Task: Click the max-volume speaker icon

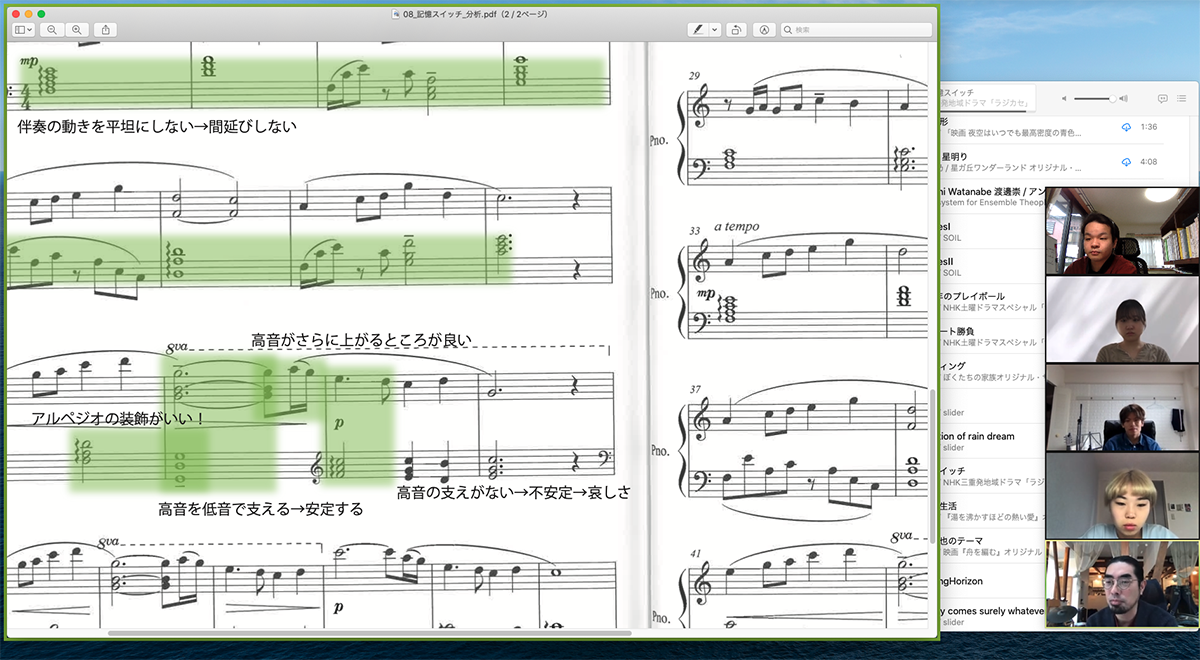Action: (1124, 99)
